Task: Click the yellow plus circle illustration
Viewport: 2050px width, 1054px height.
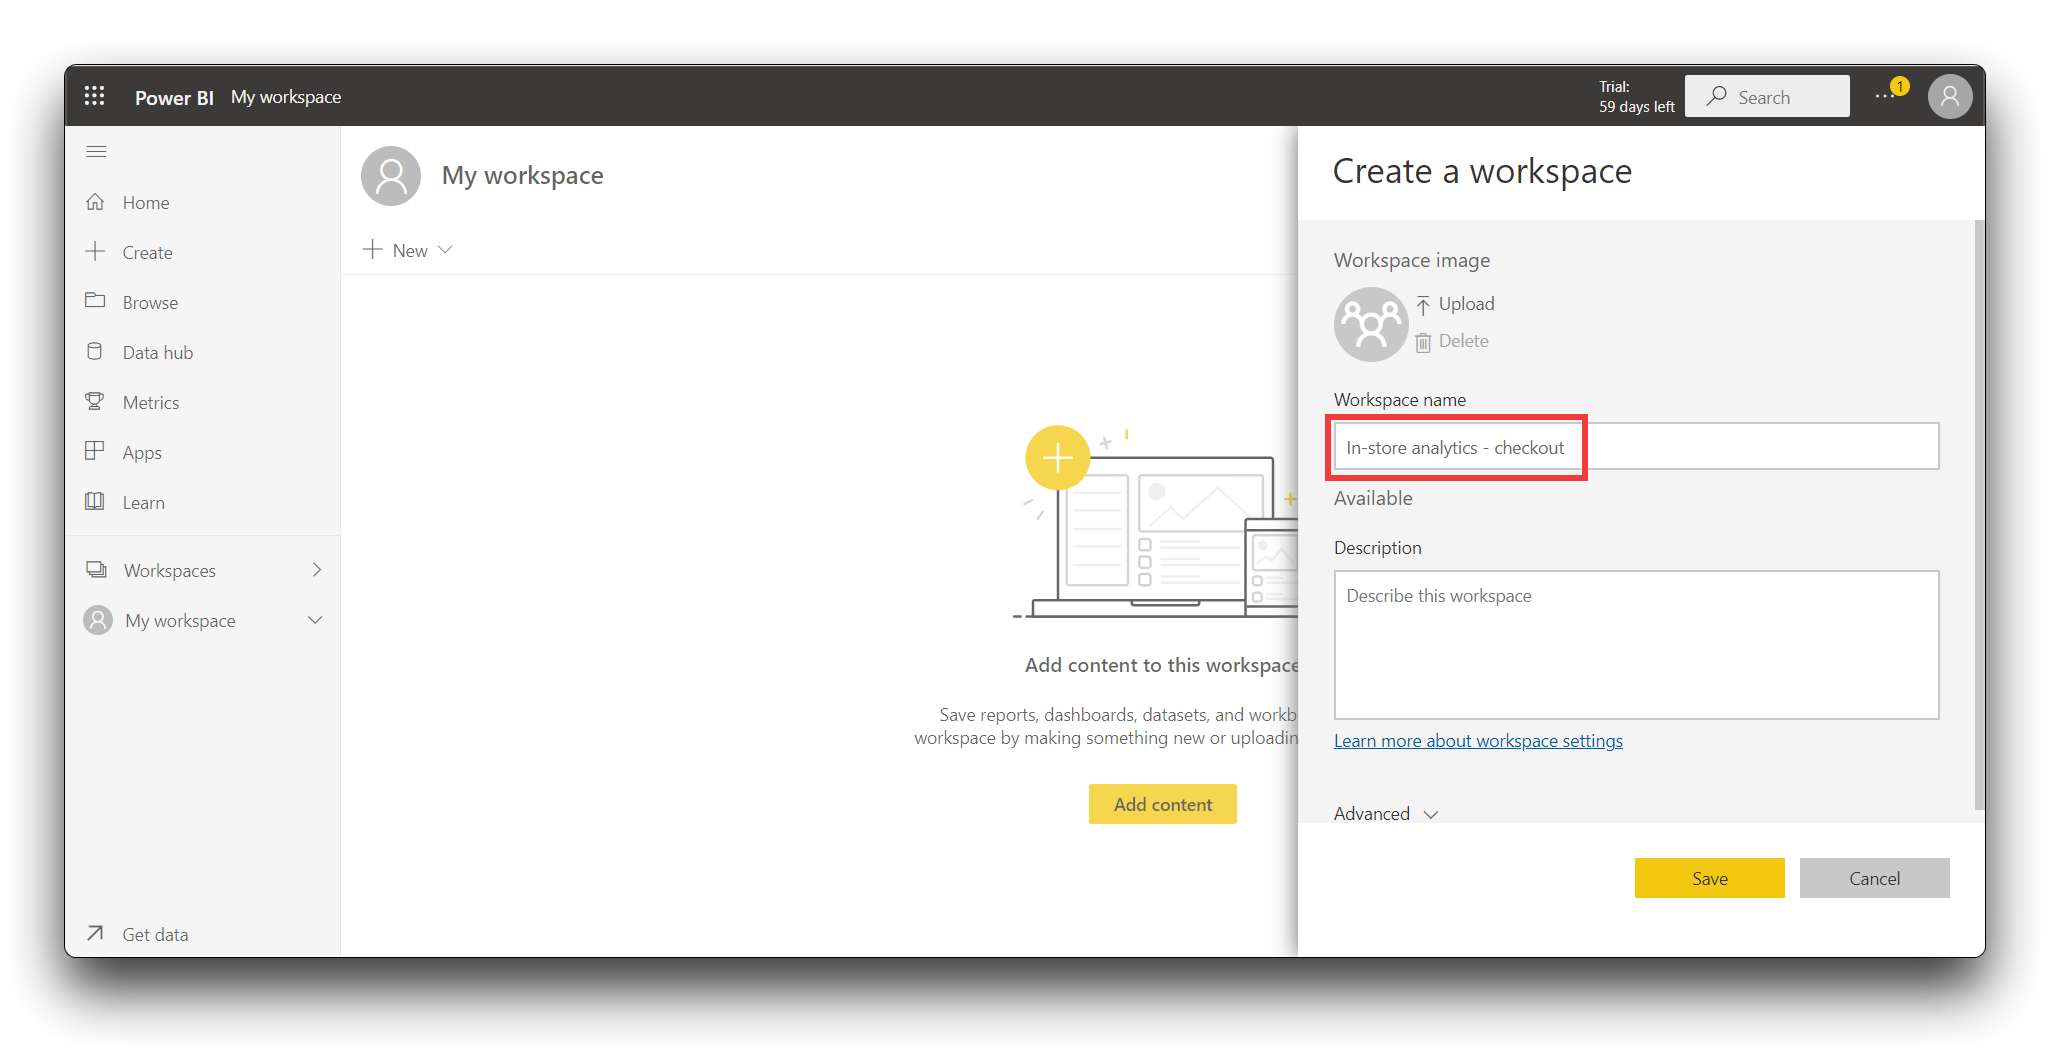Action: pos(1057,458)
